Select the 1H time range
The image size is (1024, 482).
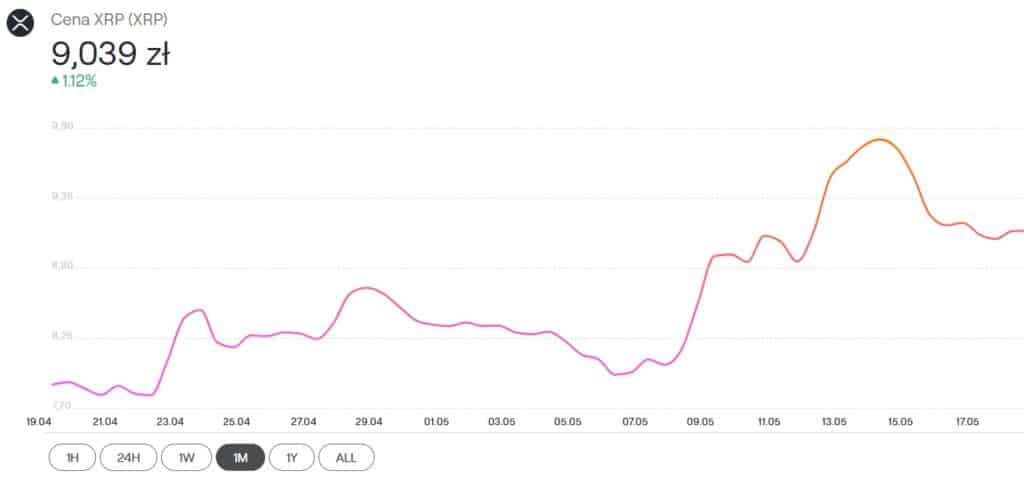tap(72, 457)
